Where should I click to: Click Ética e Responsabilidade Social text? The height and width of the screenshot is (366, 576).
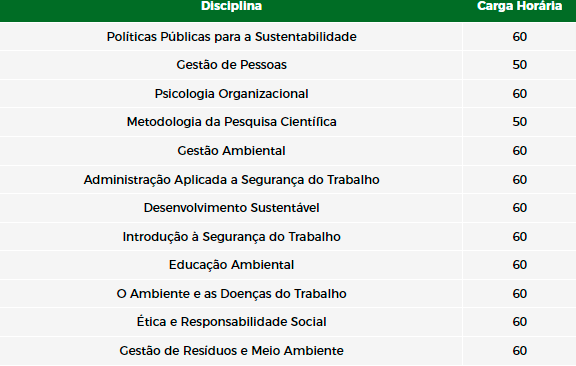(231, 322)
